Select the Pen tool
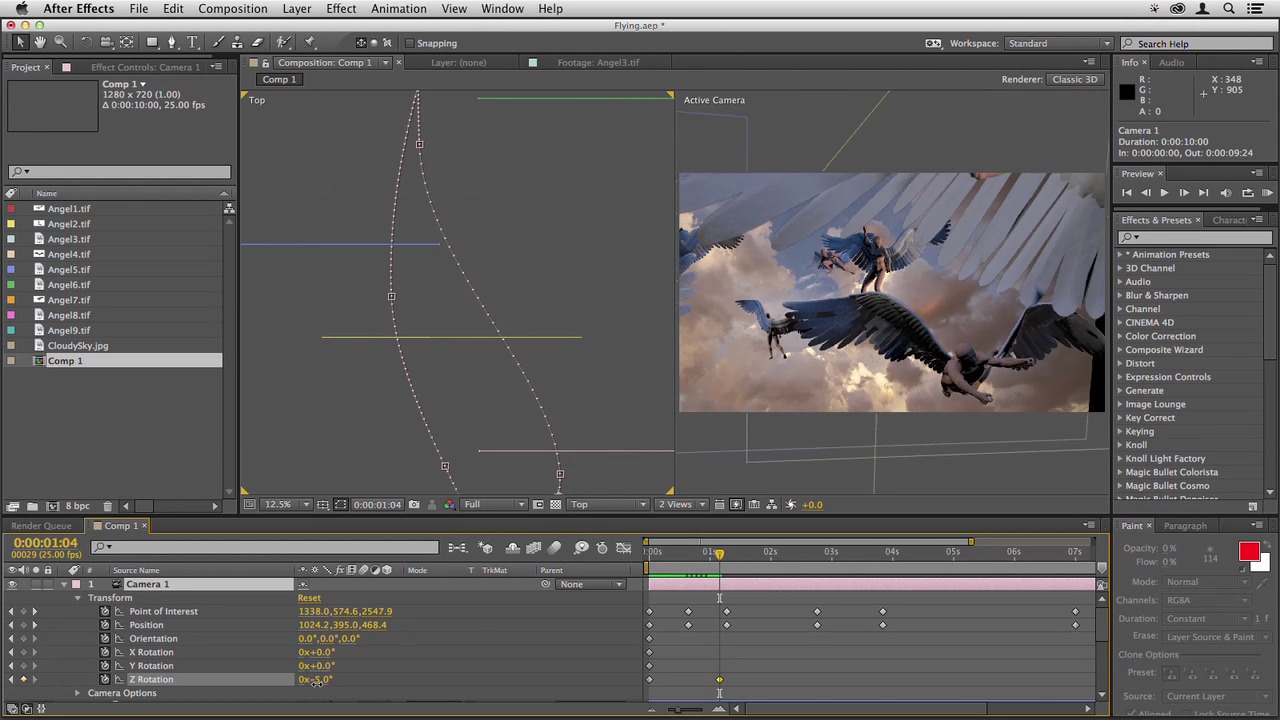The height and width of the screenshot is (720, 1280). [171, 42]
